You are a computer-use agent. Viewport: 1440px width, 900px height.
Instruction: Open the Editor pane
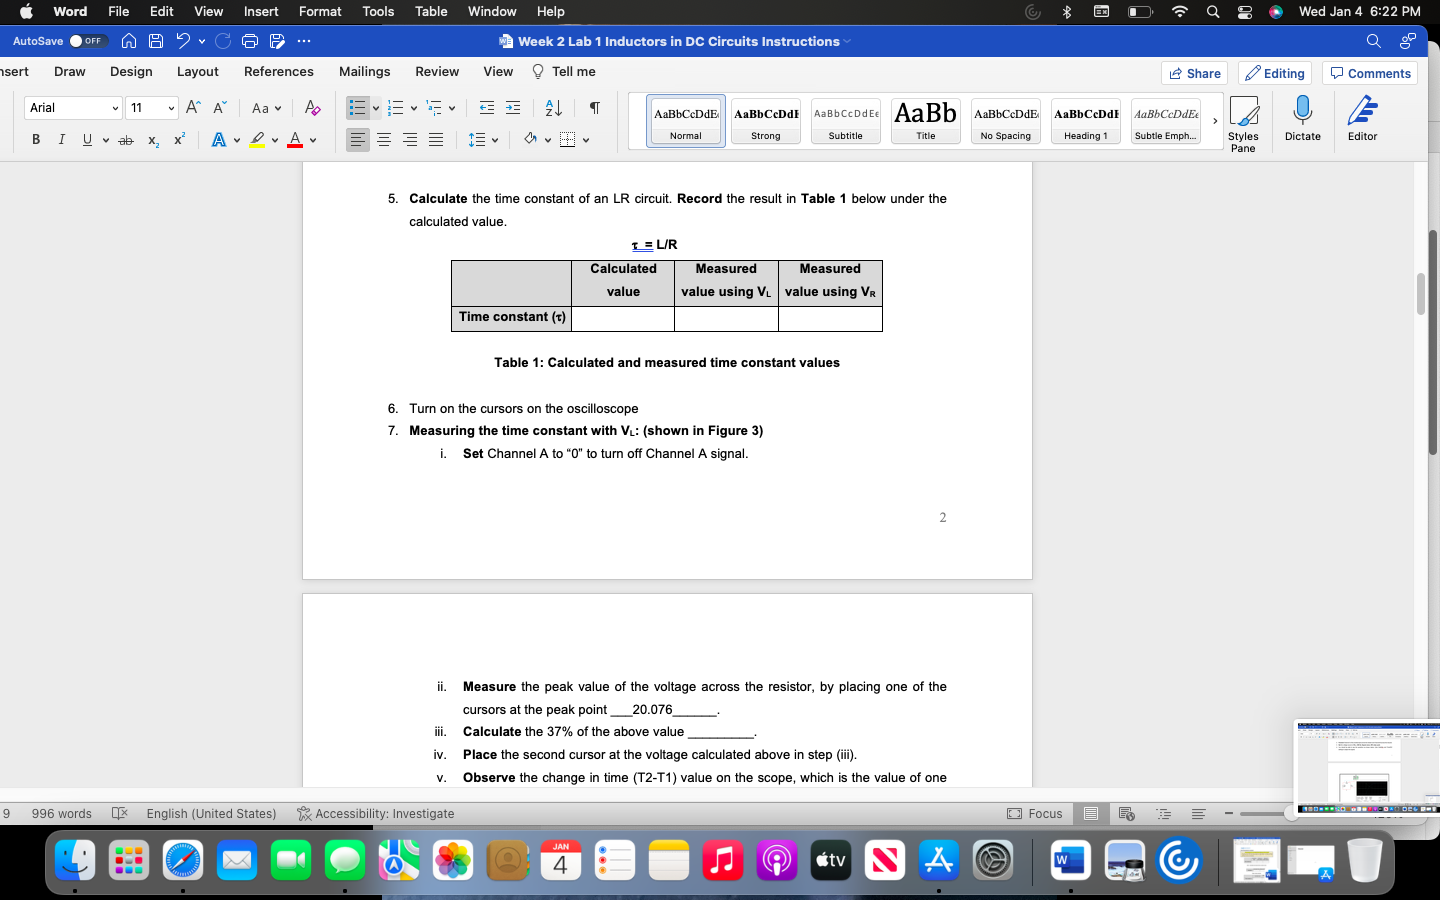(x=1361, y=121)
